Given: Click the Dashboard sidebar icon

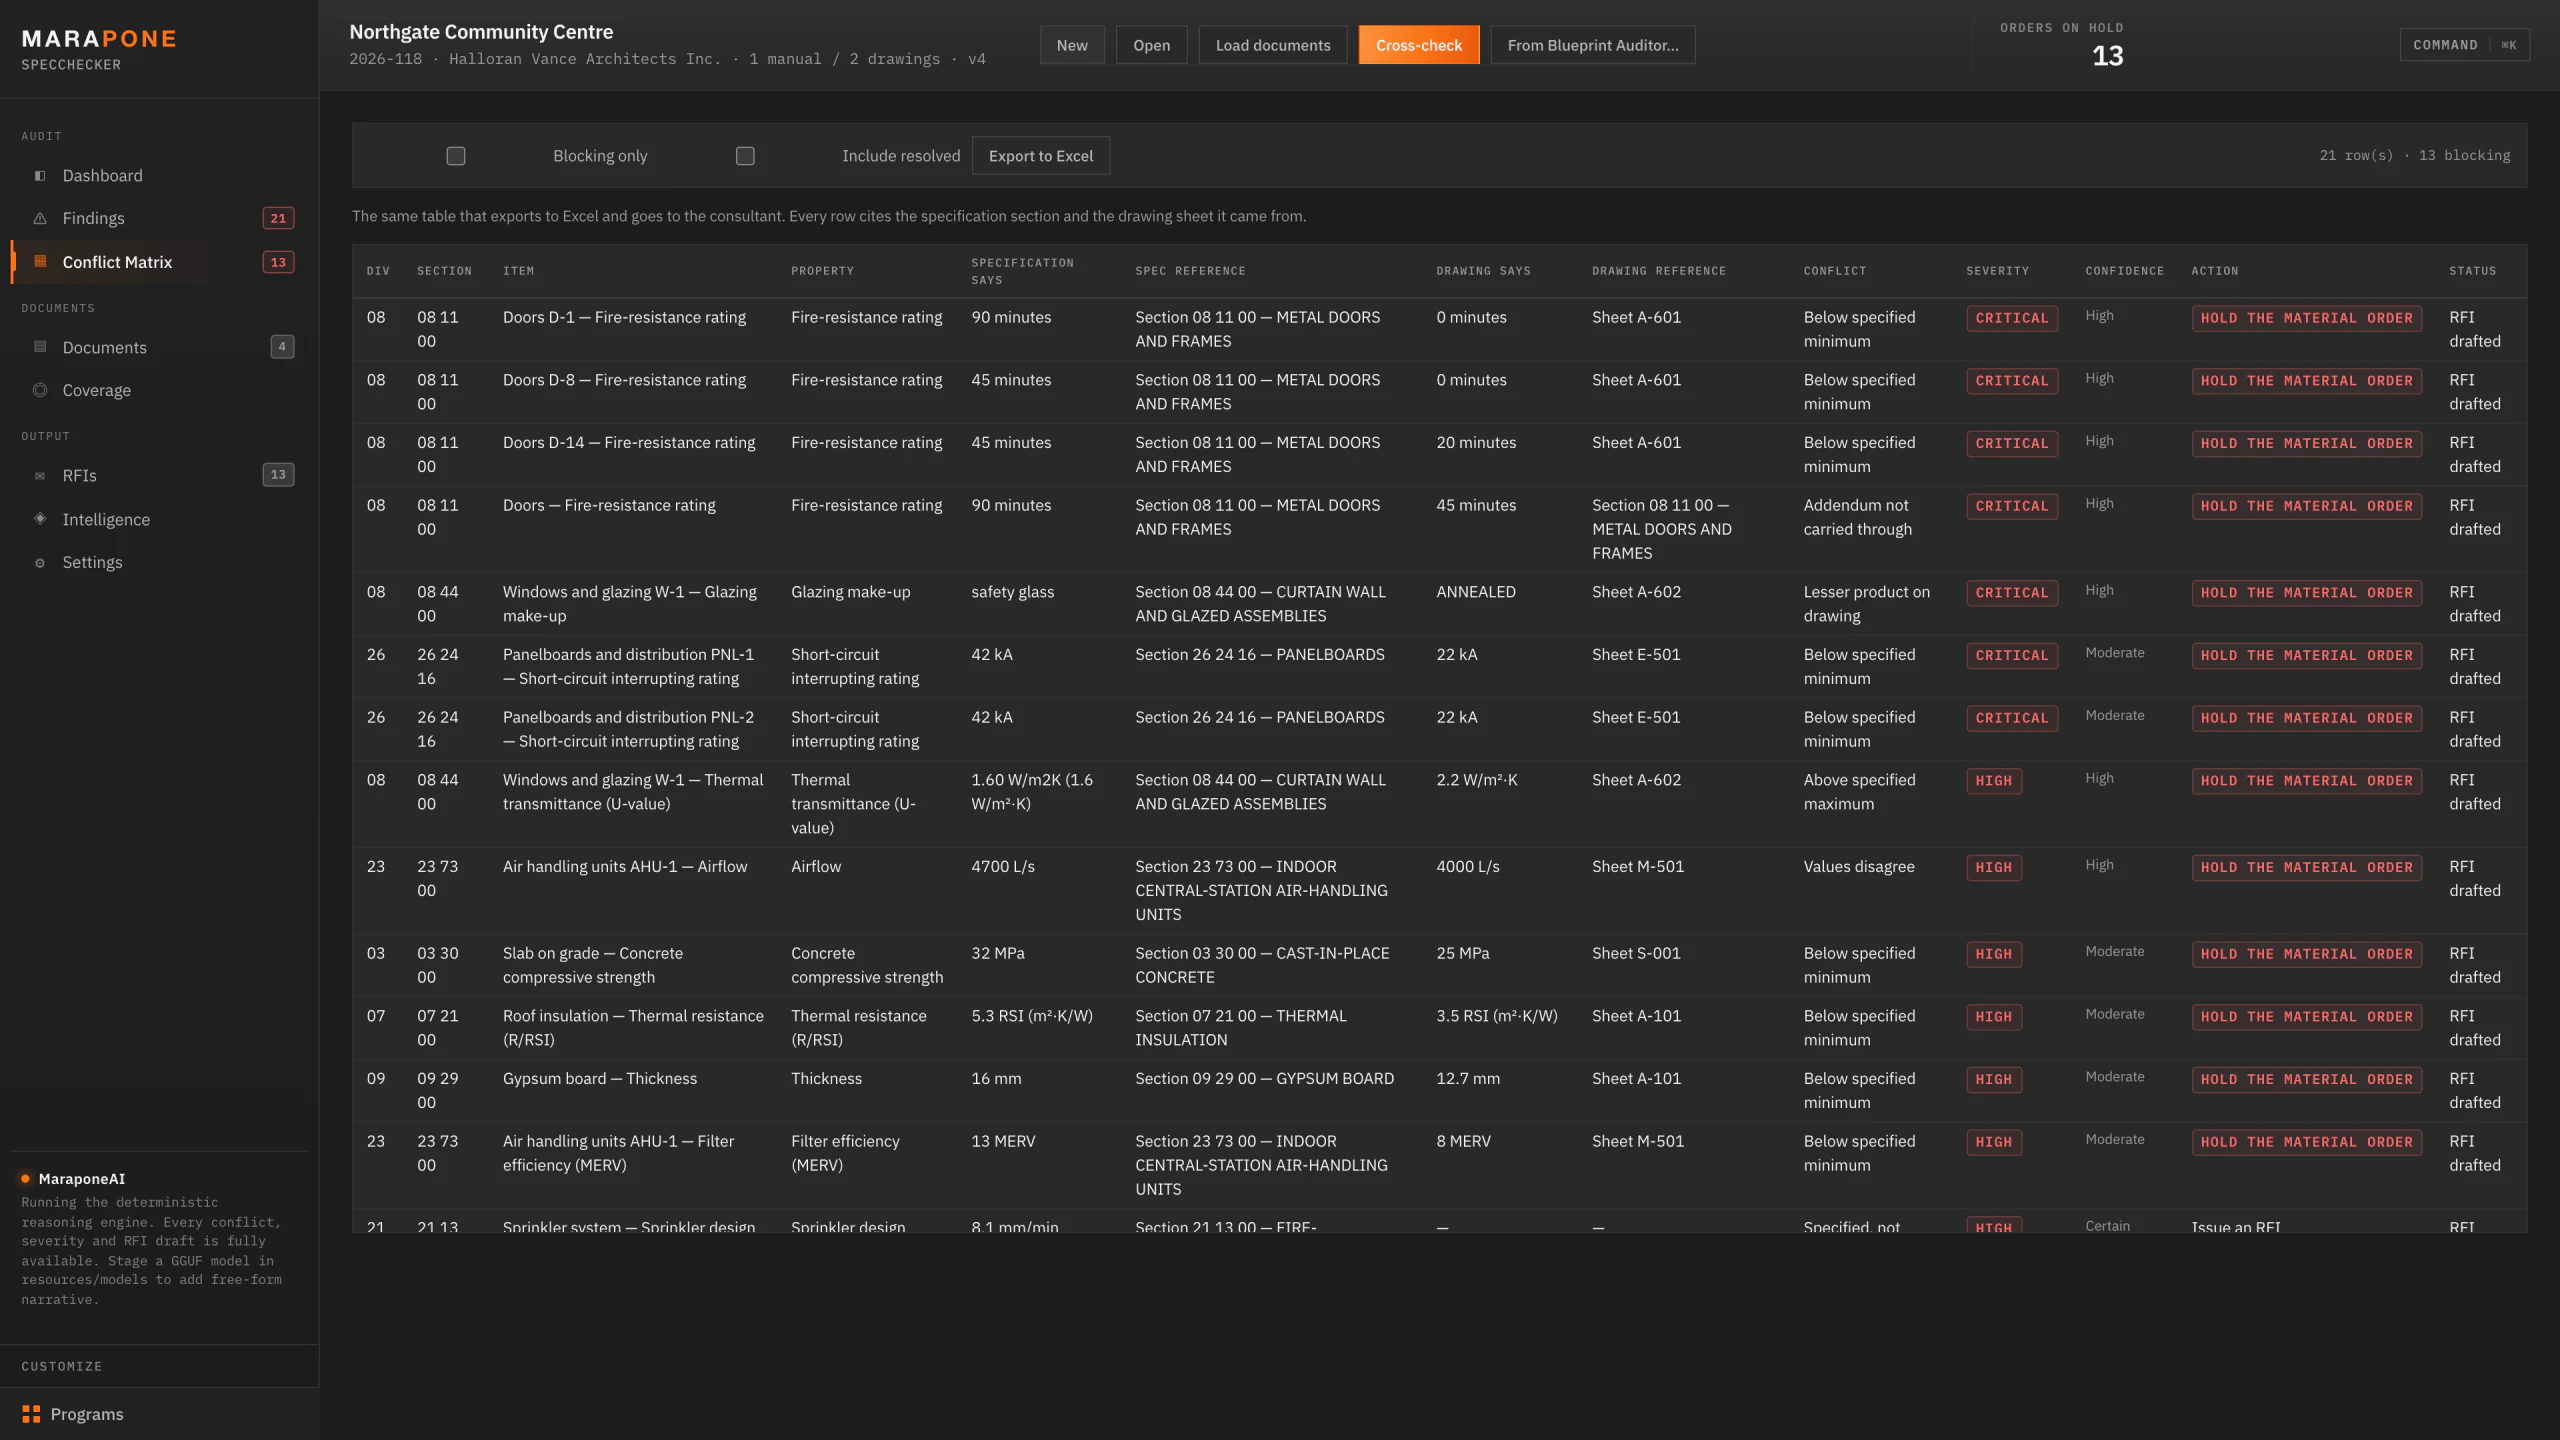Looking at the screenshot, I should coord(40,176).
